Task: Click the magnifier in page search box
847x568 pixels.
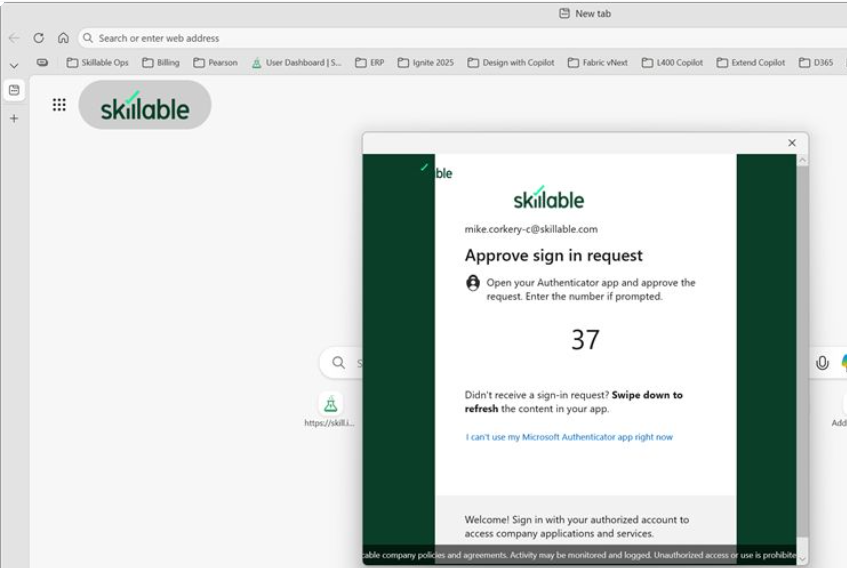Action: tap(338, 362)
